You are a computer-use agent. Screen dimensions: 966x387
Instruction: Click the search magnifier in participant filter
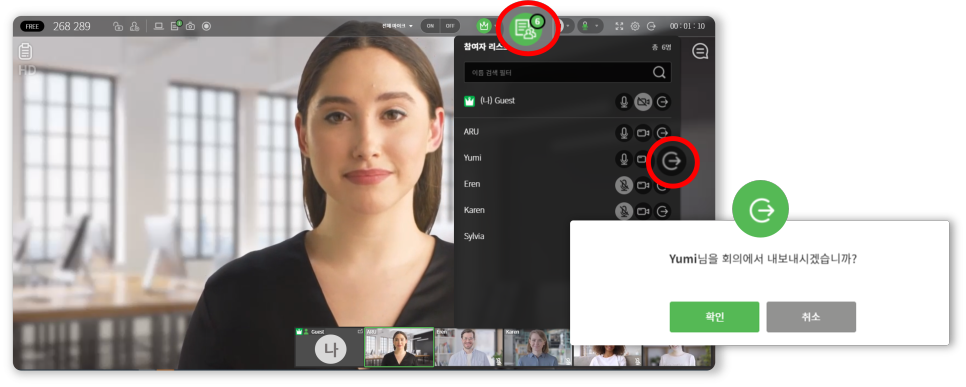tap(659, 73)
